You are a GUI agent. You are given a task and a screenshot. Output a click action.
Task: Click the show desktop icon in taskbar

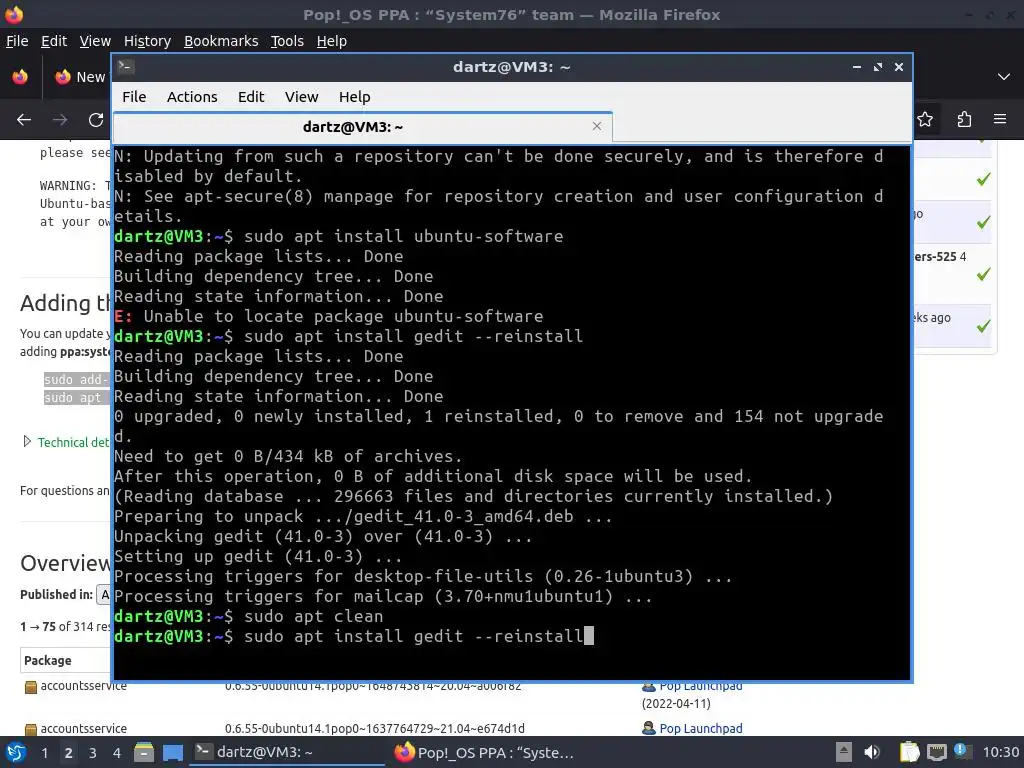tap(173, 752)
